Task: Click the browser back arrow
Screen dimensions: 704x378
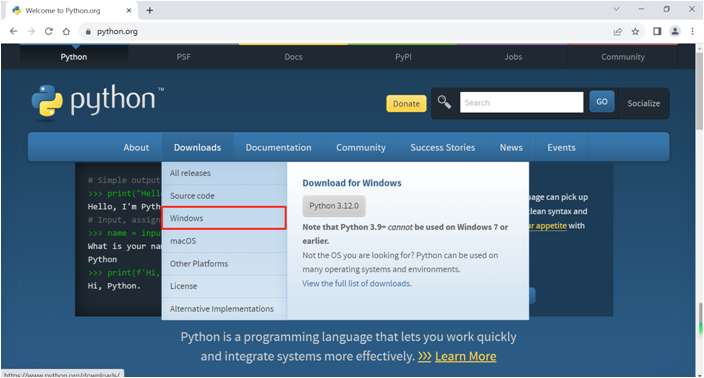Action: (x=13, y=31)
